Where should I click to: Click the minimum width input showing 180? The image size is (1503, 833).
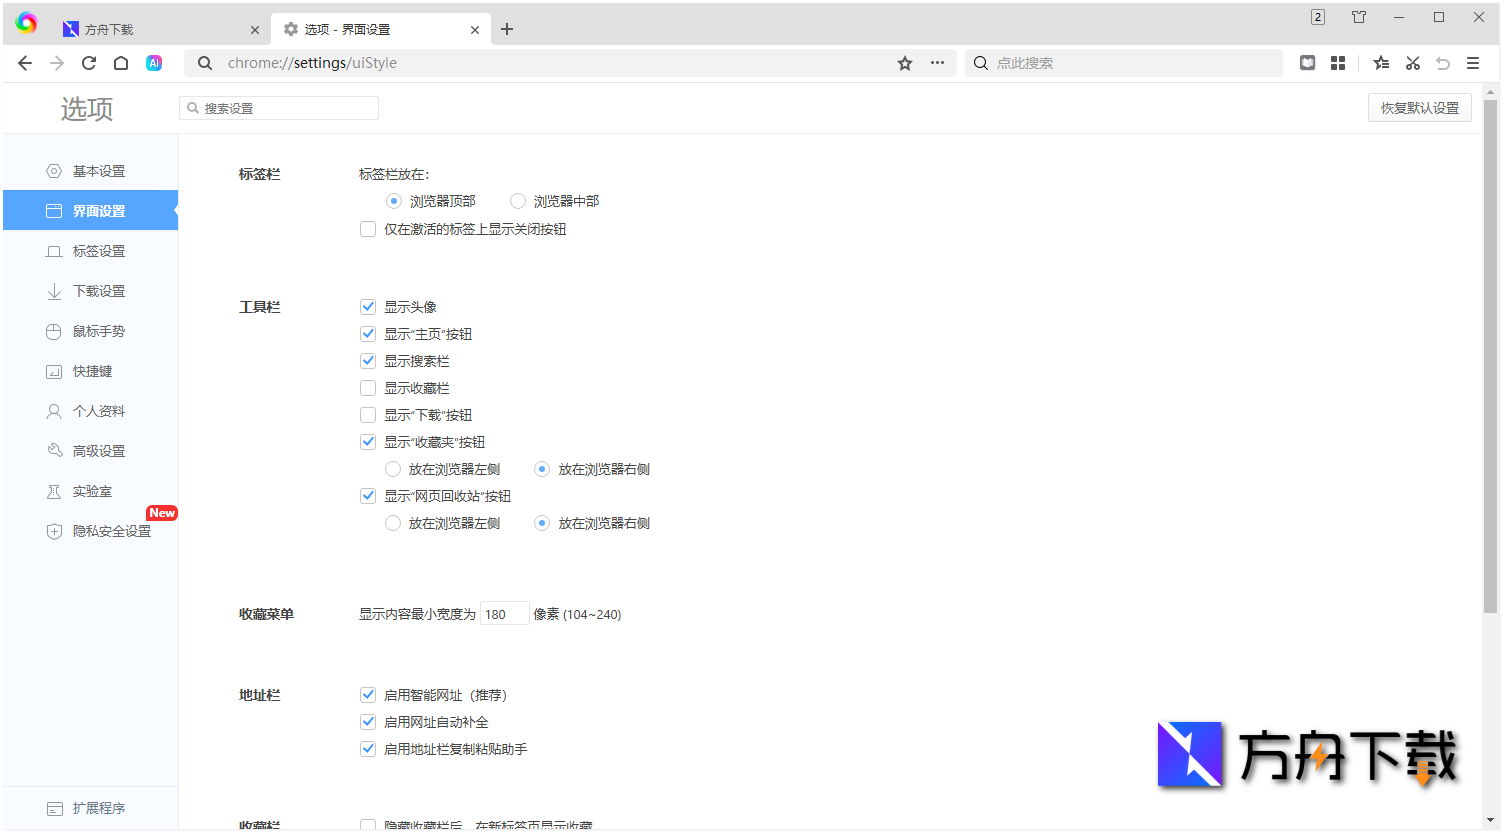504,612
